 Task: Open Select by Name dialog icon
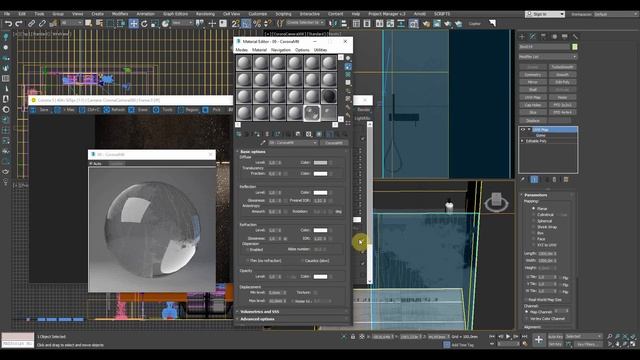[x=99, y=24]
